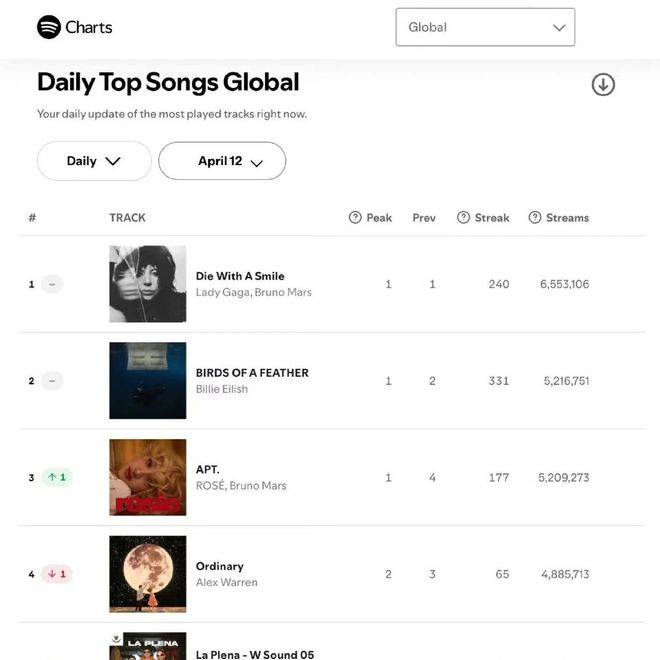Click the Streams help question icon
The height and width of the screenshot is (660, 660).
[535, 217]
